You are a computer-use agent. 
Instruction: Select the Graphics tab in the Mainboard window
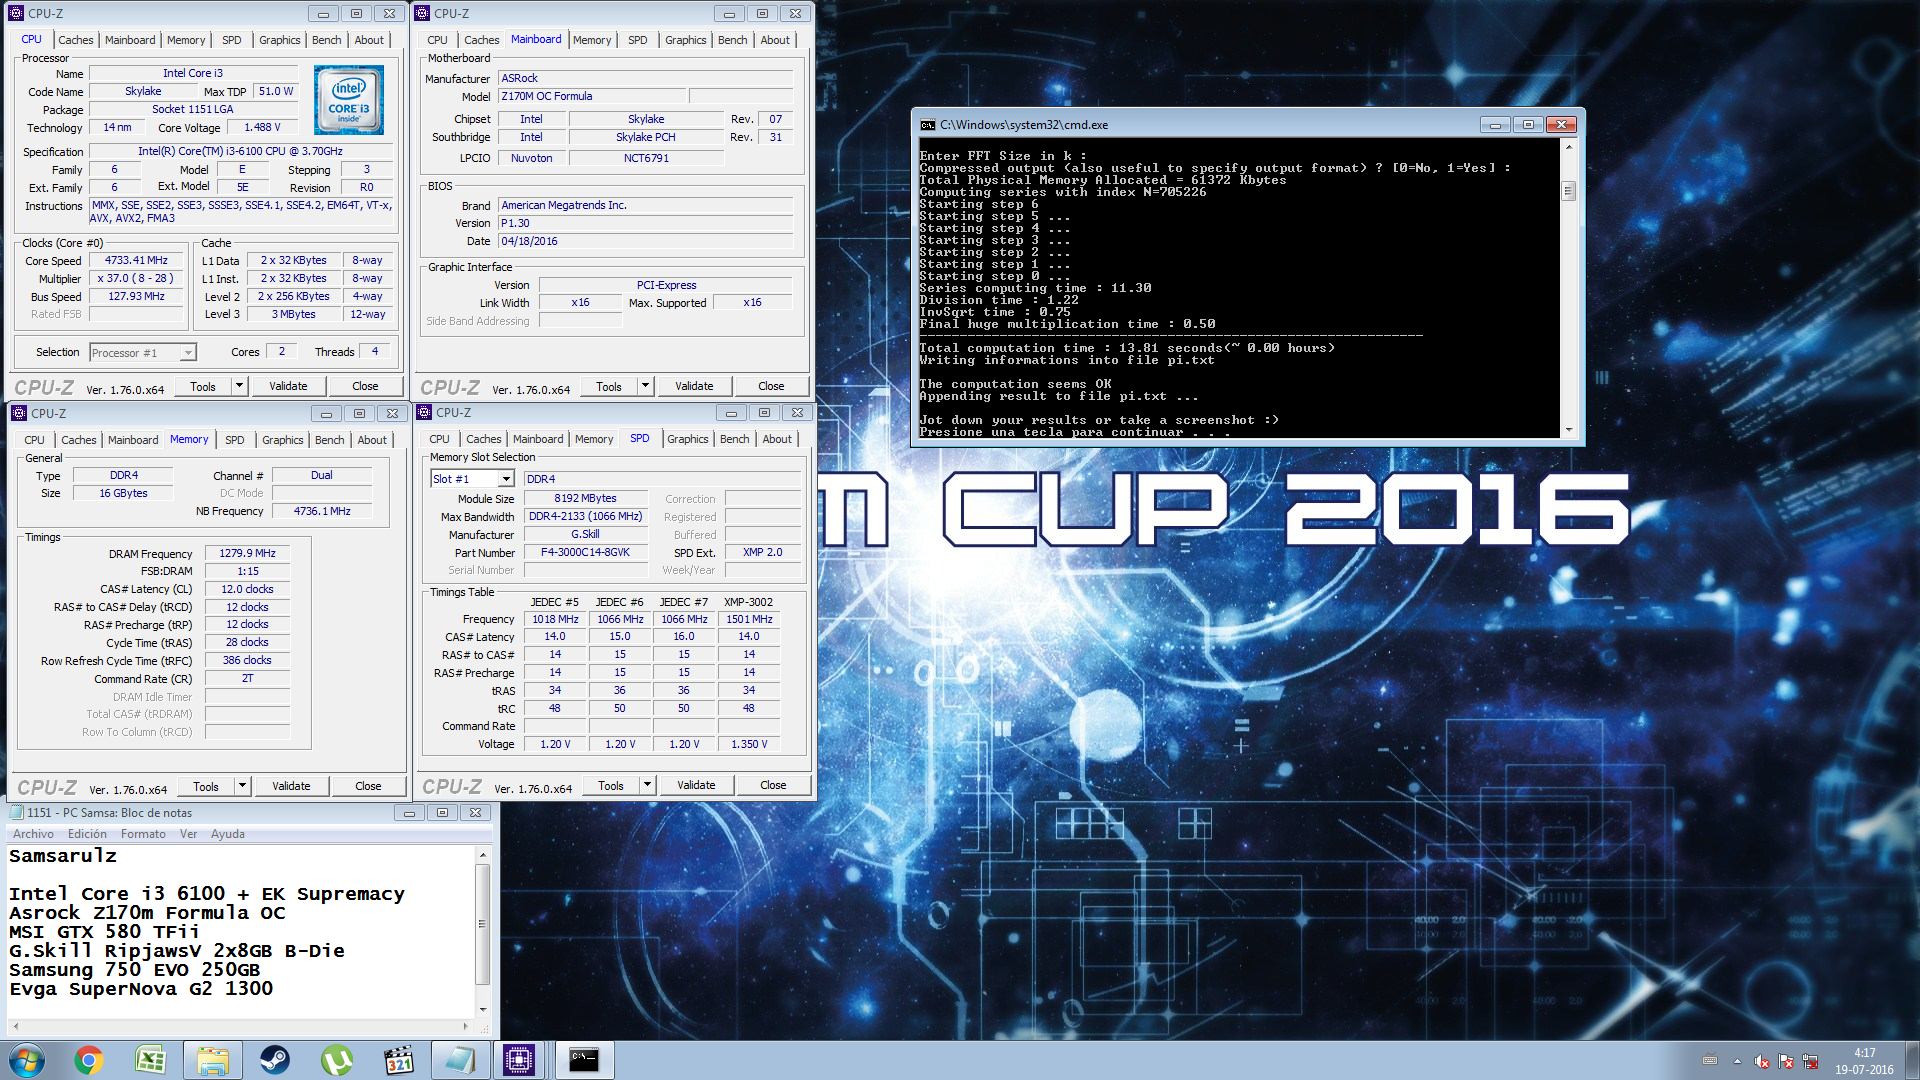coord(685,40)
